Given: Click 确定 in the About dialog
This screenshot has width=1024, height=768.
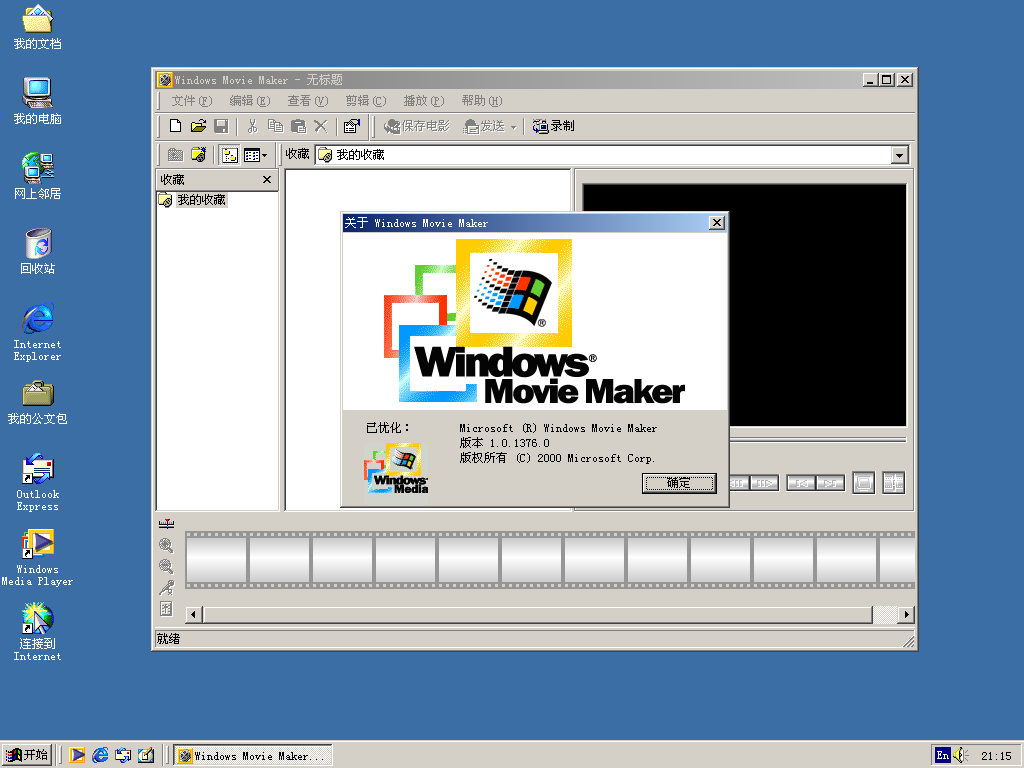Looking at the screenshot, I should coord(679,483).
